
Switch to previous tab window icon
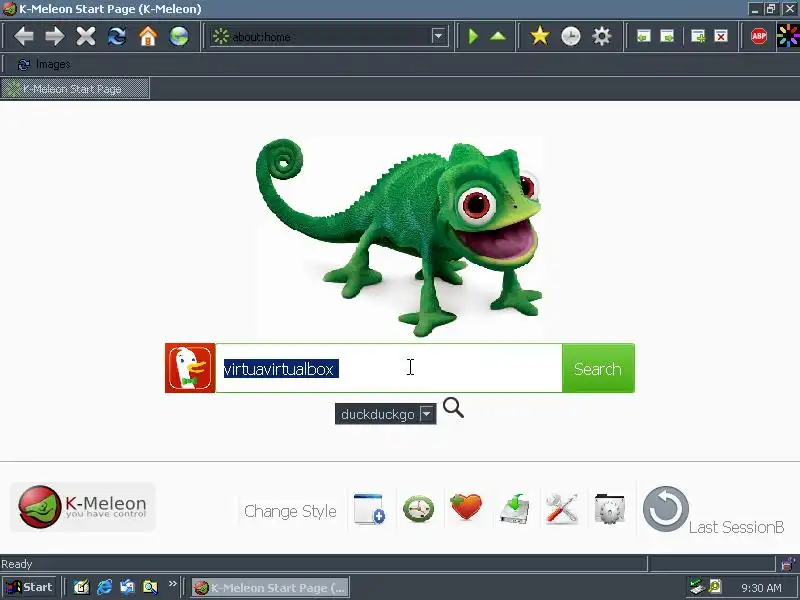644,36
